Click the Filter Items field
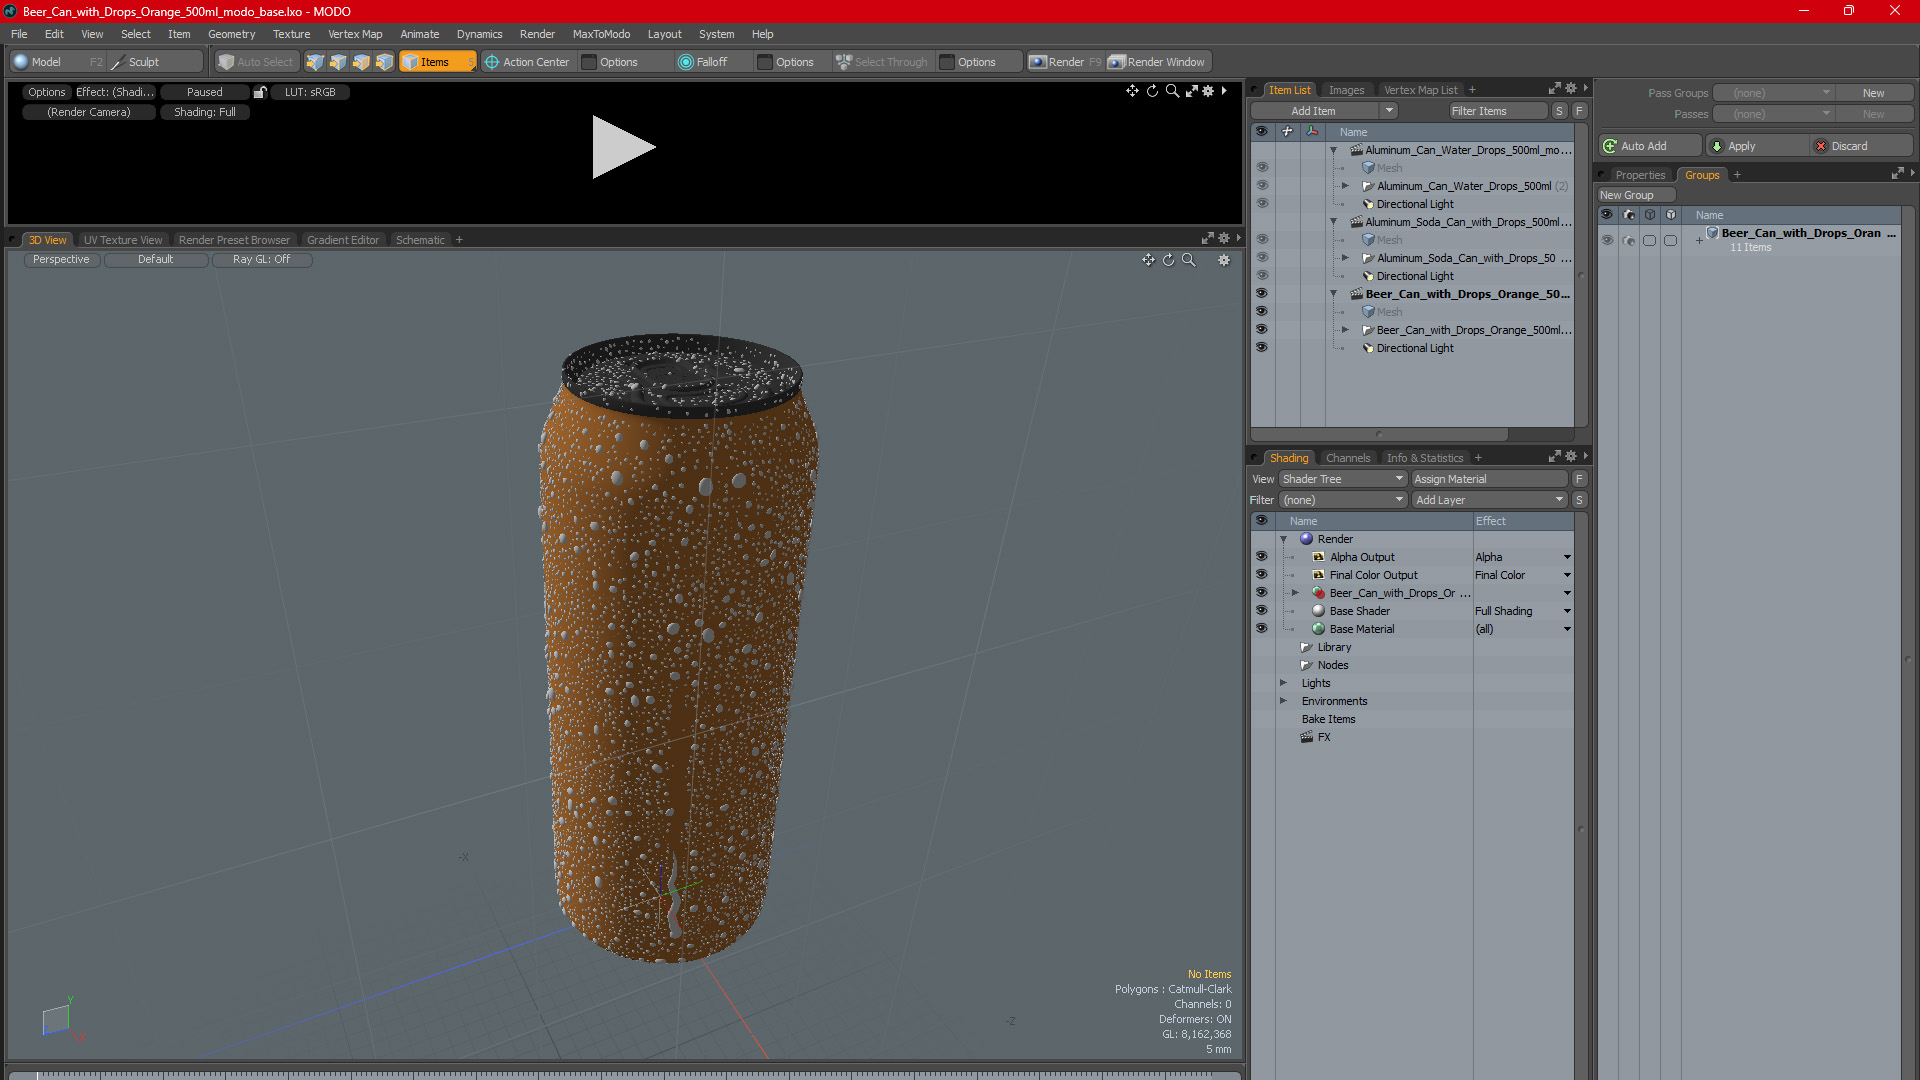 tap(1498, 111)
